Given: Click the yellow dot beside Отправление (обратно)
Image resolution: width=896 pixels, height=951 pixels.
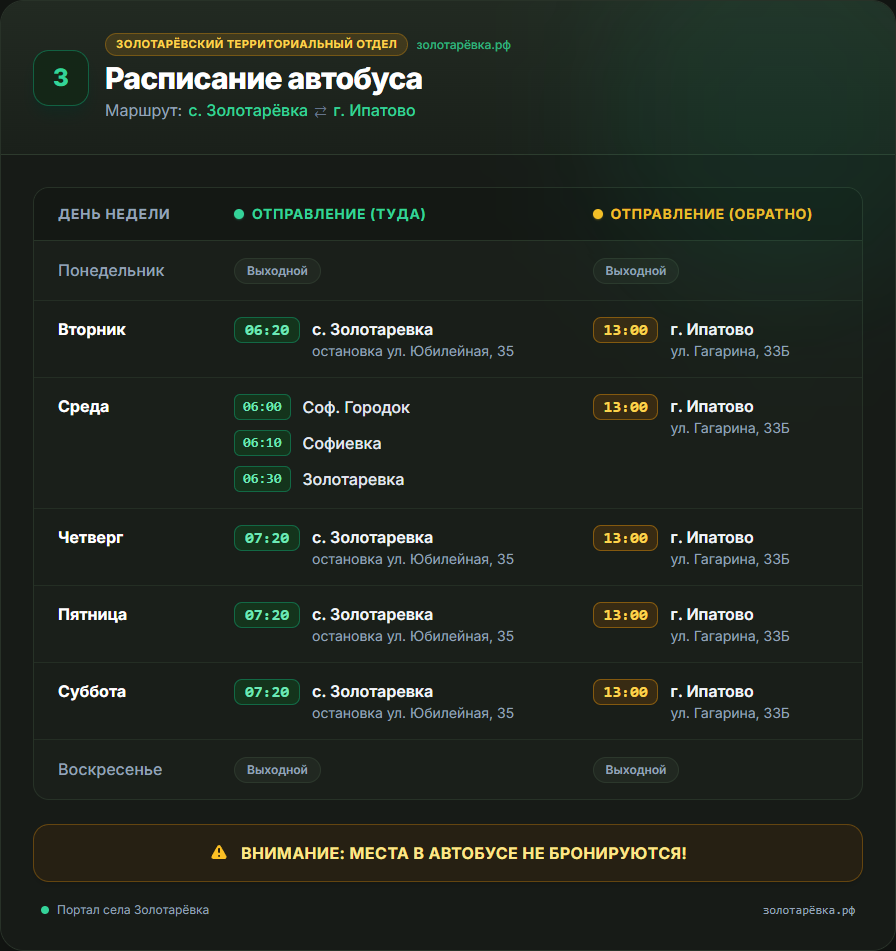Looking at the screenshot, I should 598,214.
